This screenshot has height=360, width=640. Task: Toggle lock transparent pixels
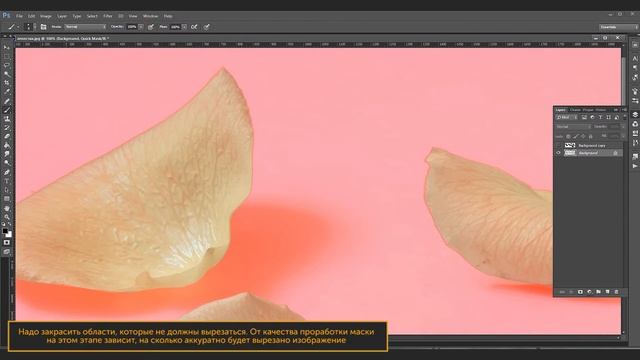pyautogui.click(x=568, y=136)
